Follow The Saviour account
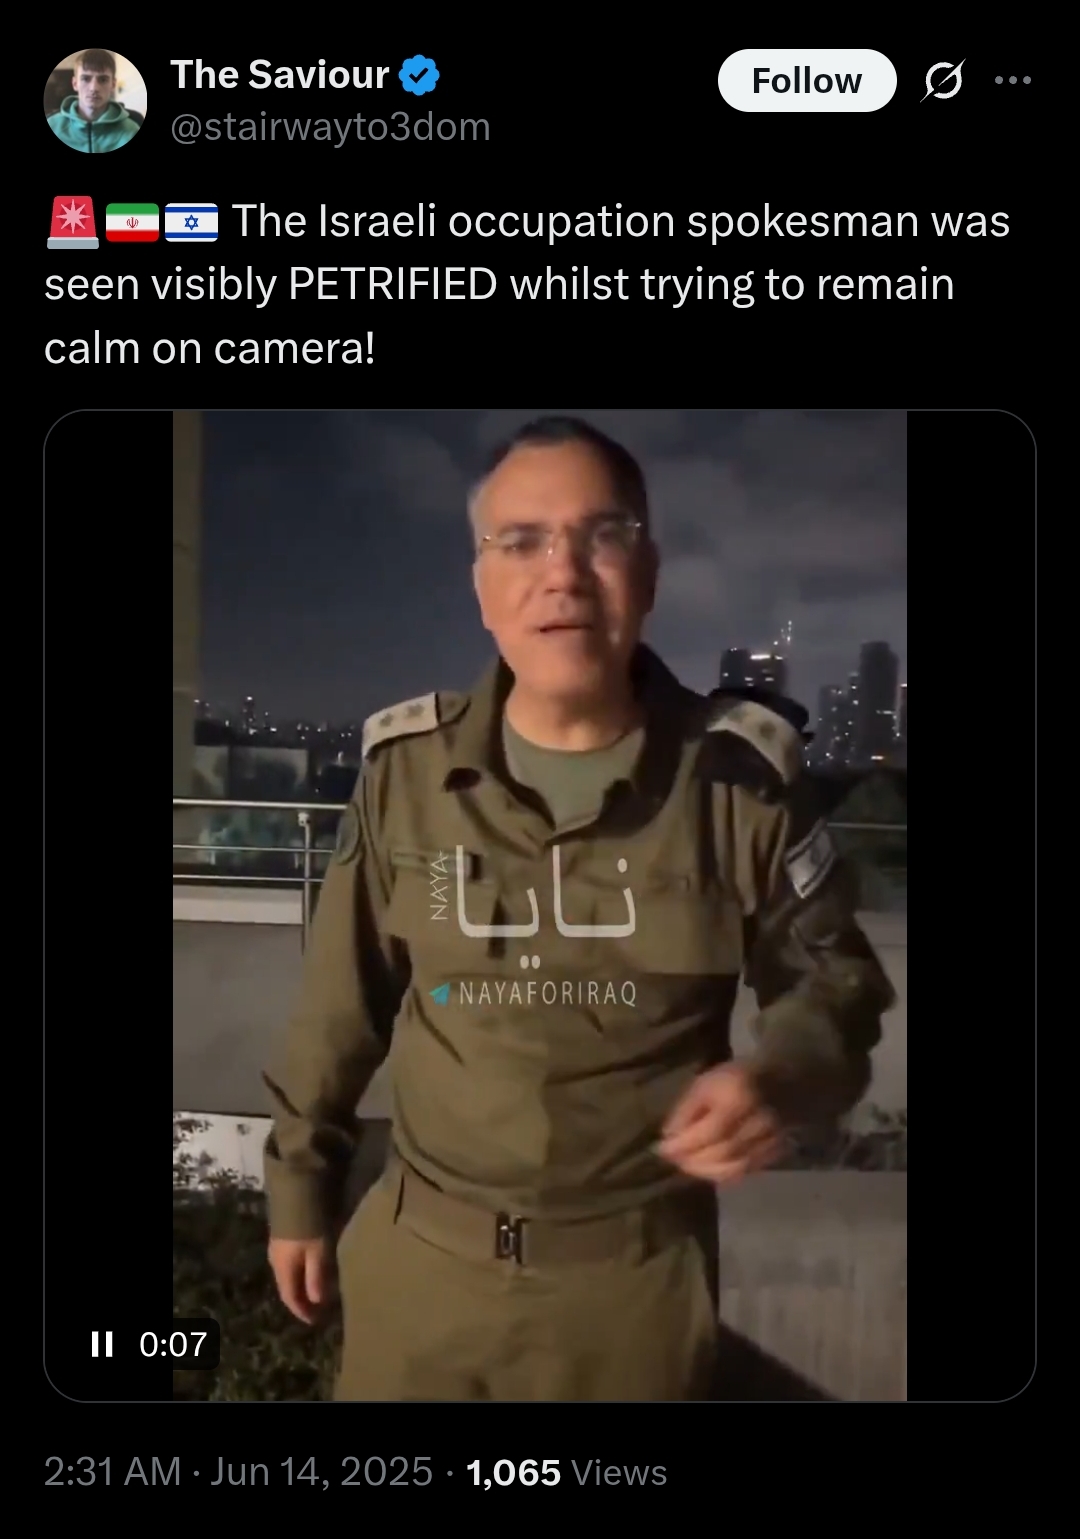The width and height of the screenshot is (1080, 1539). point(807,80)
